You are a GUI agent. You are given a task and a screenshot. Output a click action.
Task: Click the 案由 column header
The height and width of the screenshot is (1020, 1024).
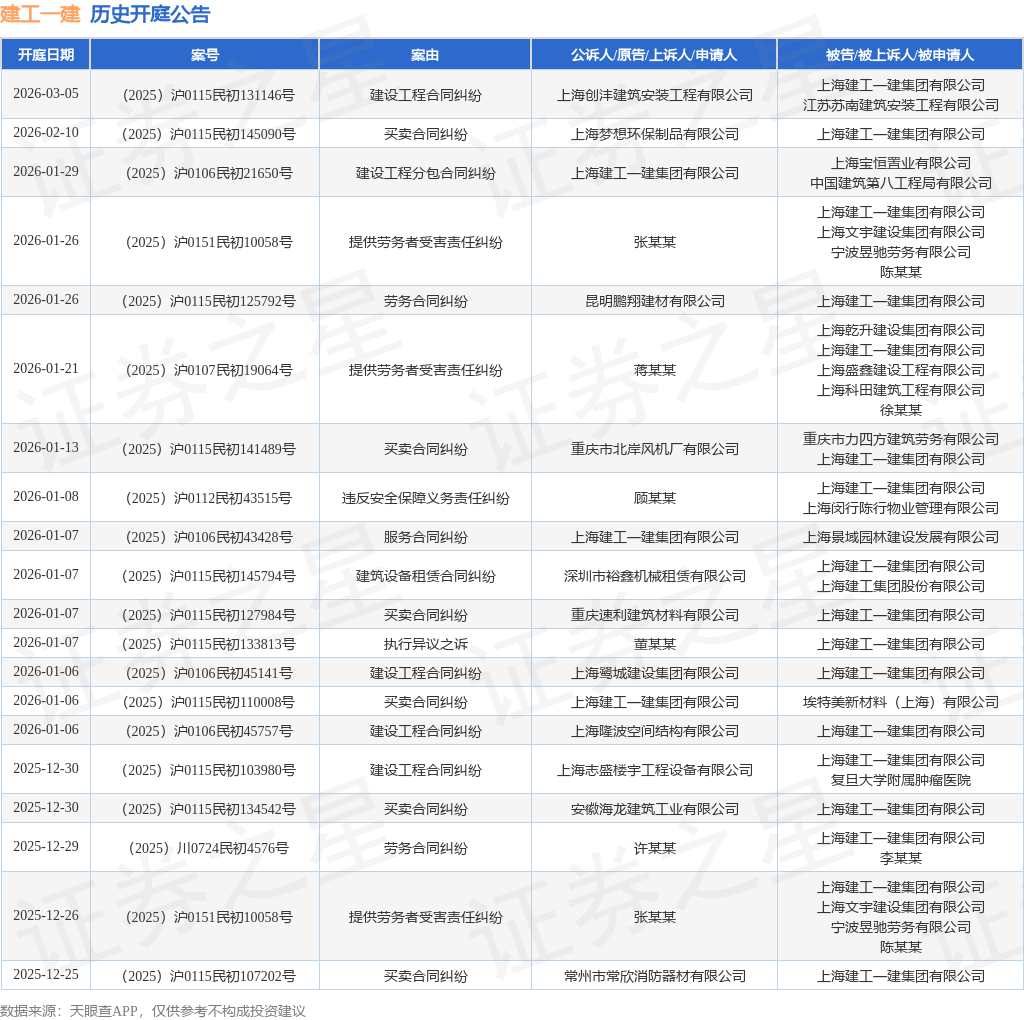[425, 55]
